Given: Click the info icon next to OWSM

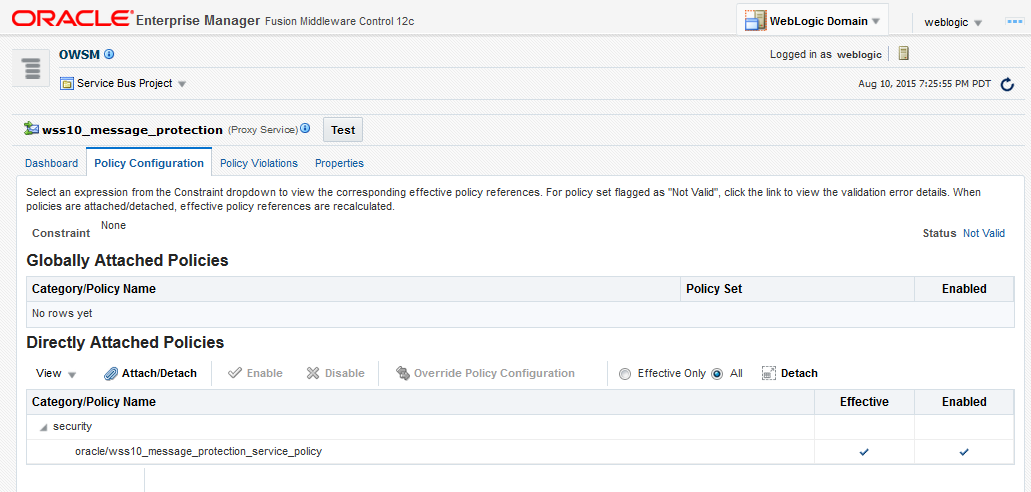Looking at the screenshot, I should point(109,54).
